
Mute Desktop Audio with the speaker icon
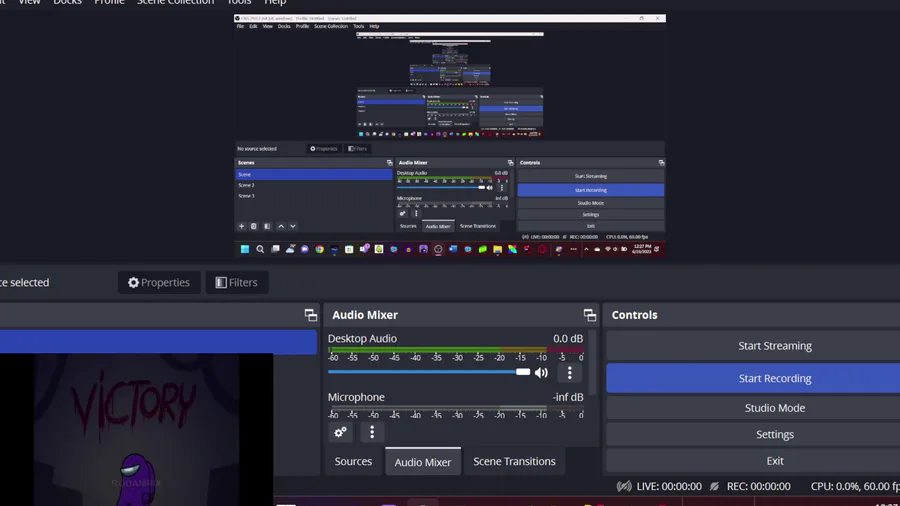click(541, 373)
